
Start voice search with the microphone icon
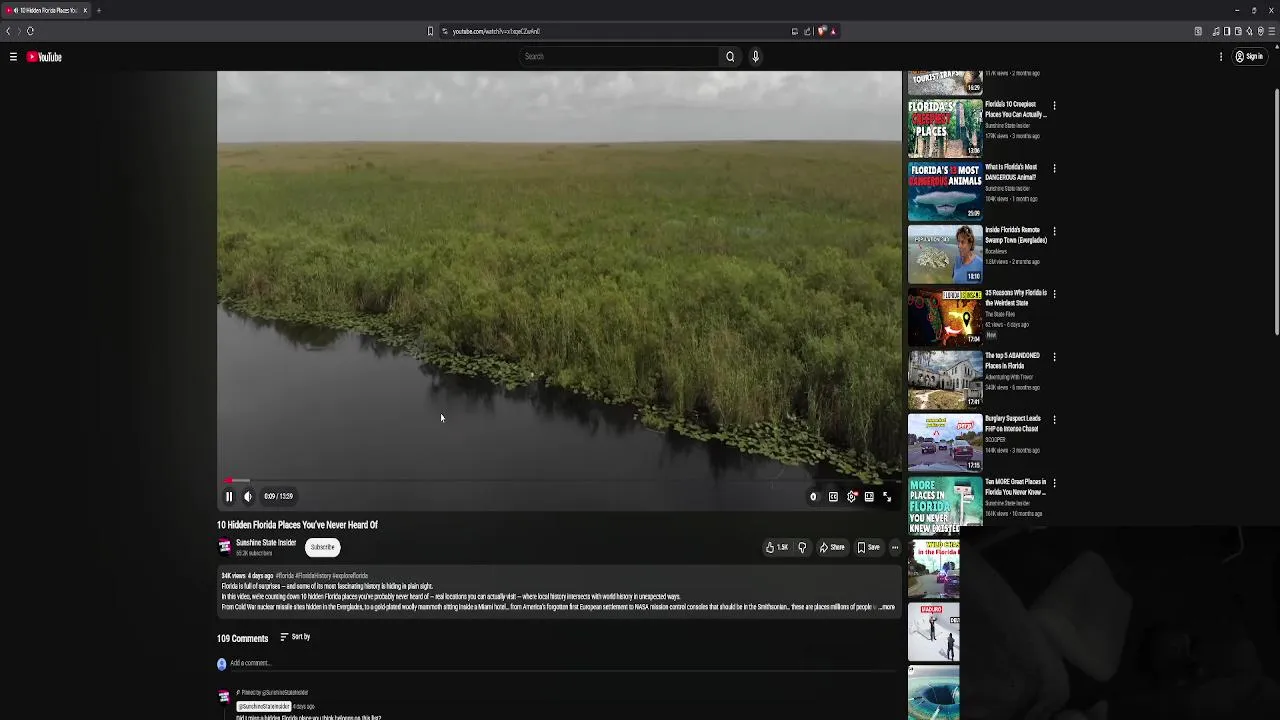(x=756, y=57)
